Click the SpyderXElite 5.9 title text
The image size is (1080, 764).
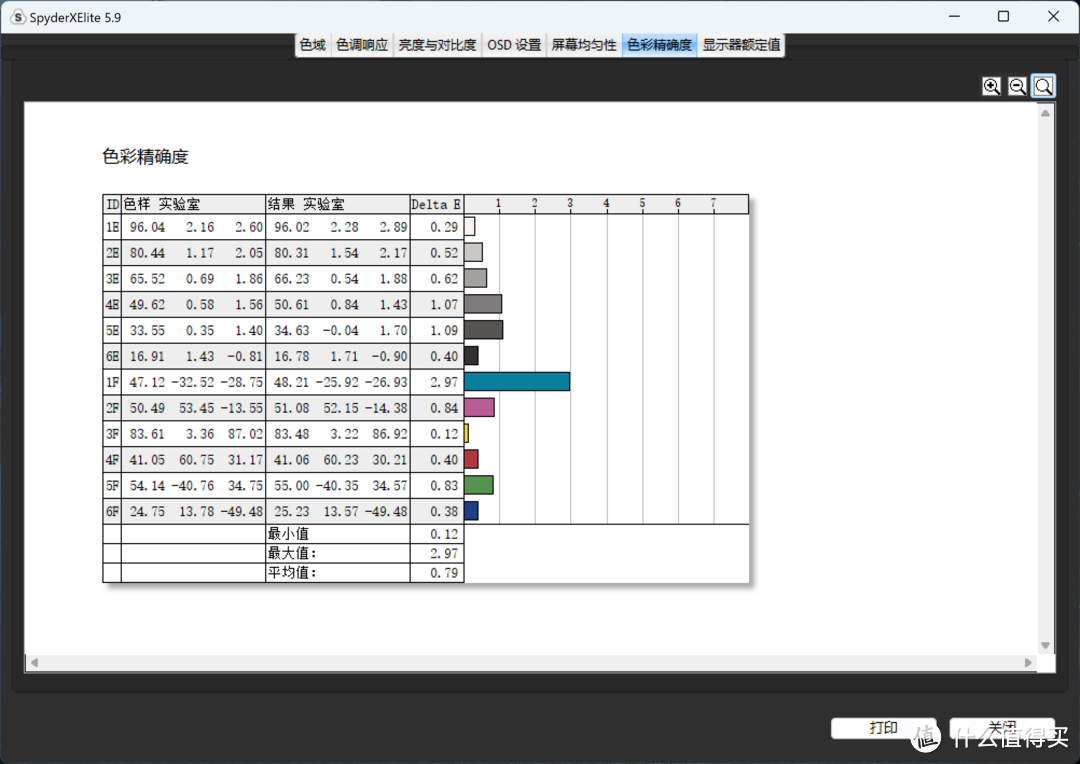[x=75, y=18]
